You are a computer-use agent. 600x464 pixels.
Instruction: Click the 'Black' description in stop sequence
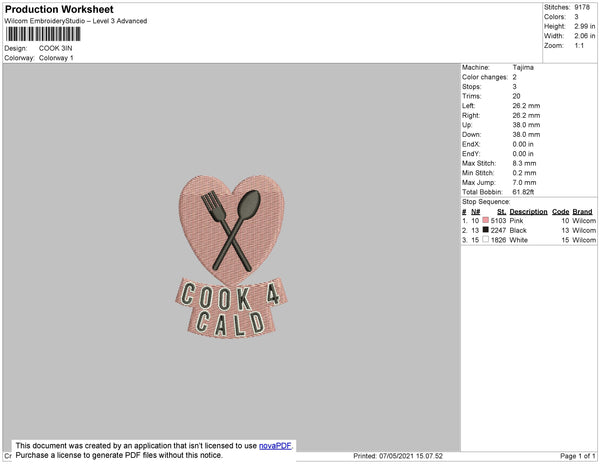[518, 230]
